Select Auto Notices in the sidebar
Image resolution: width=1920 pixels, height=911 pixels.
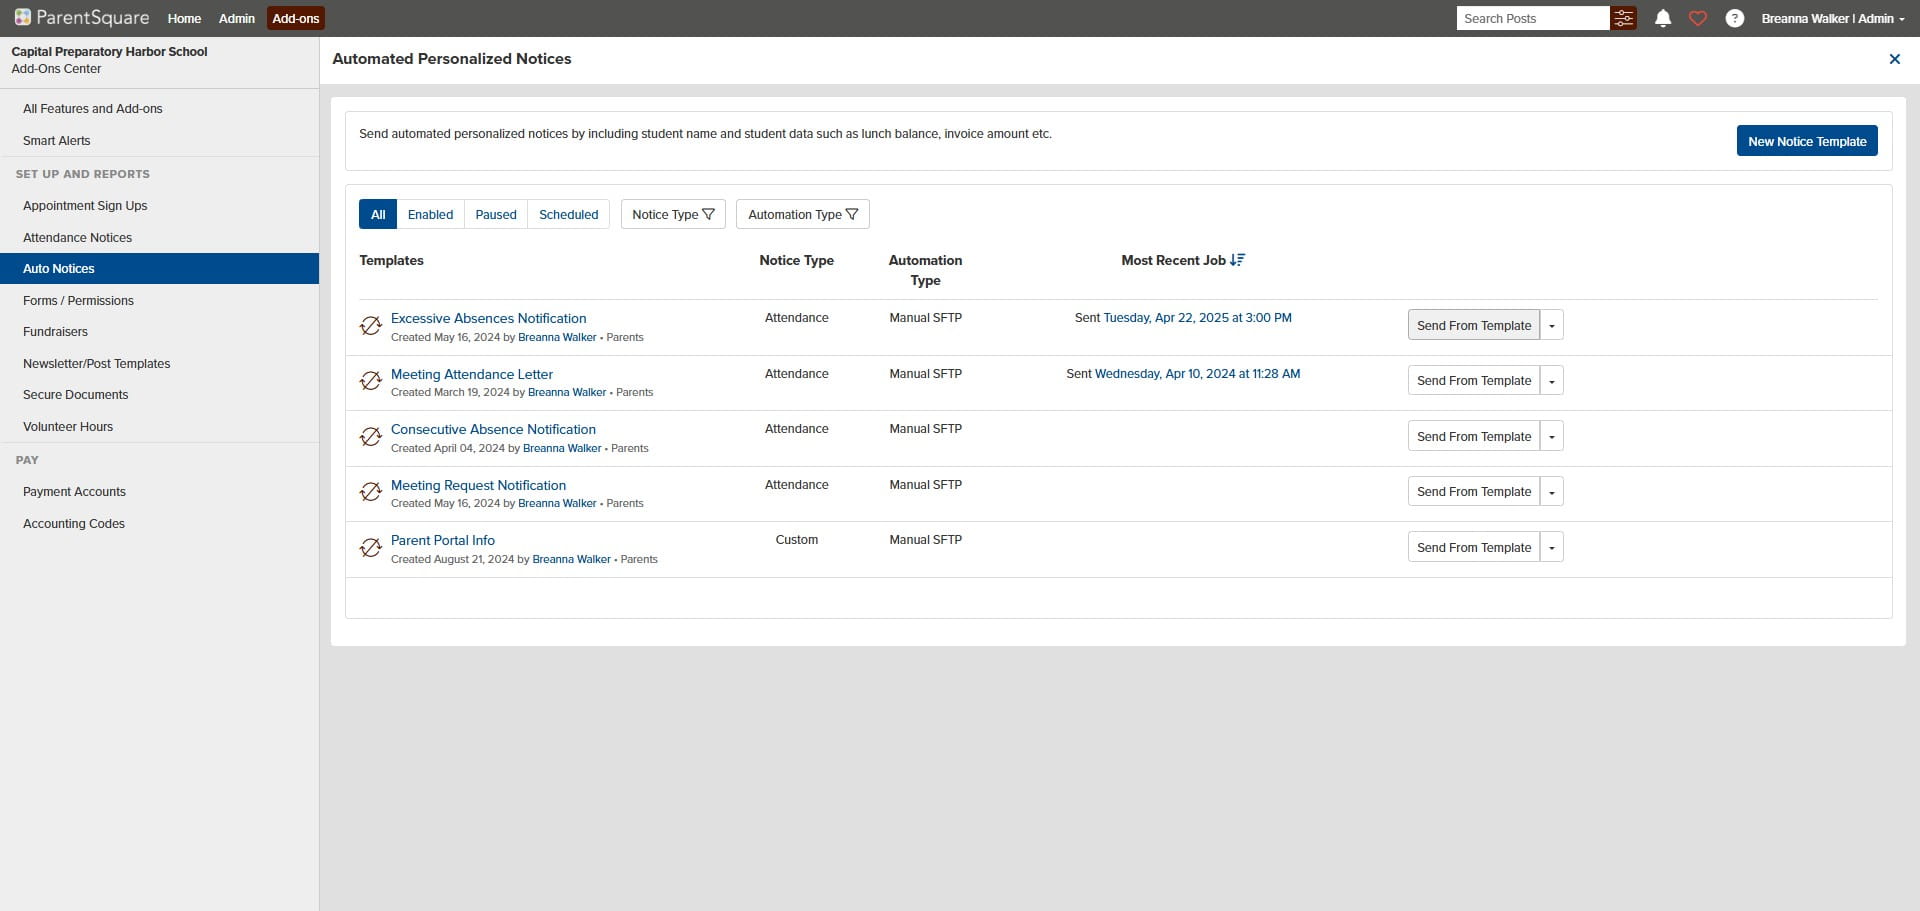[159, 269]
